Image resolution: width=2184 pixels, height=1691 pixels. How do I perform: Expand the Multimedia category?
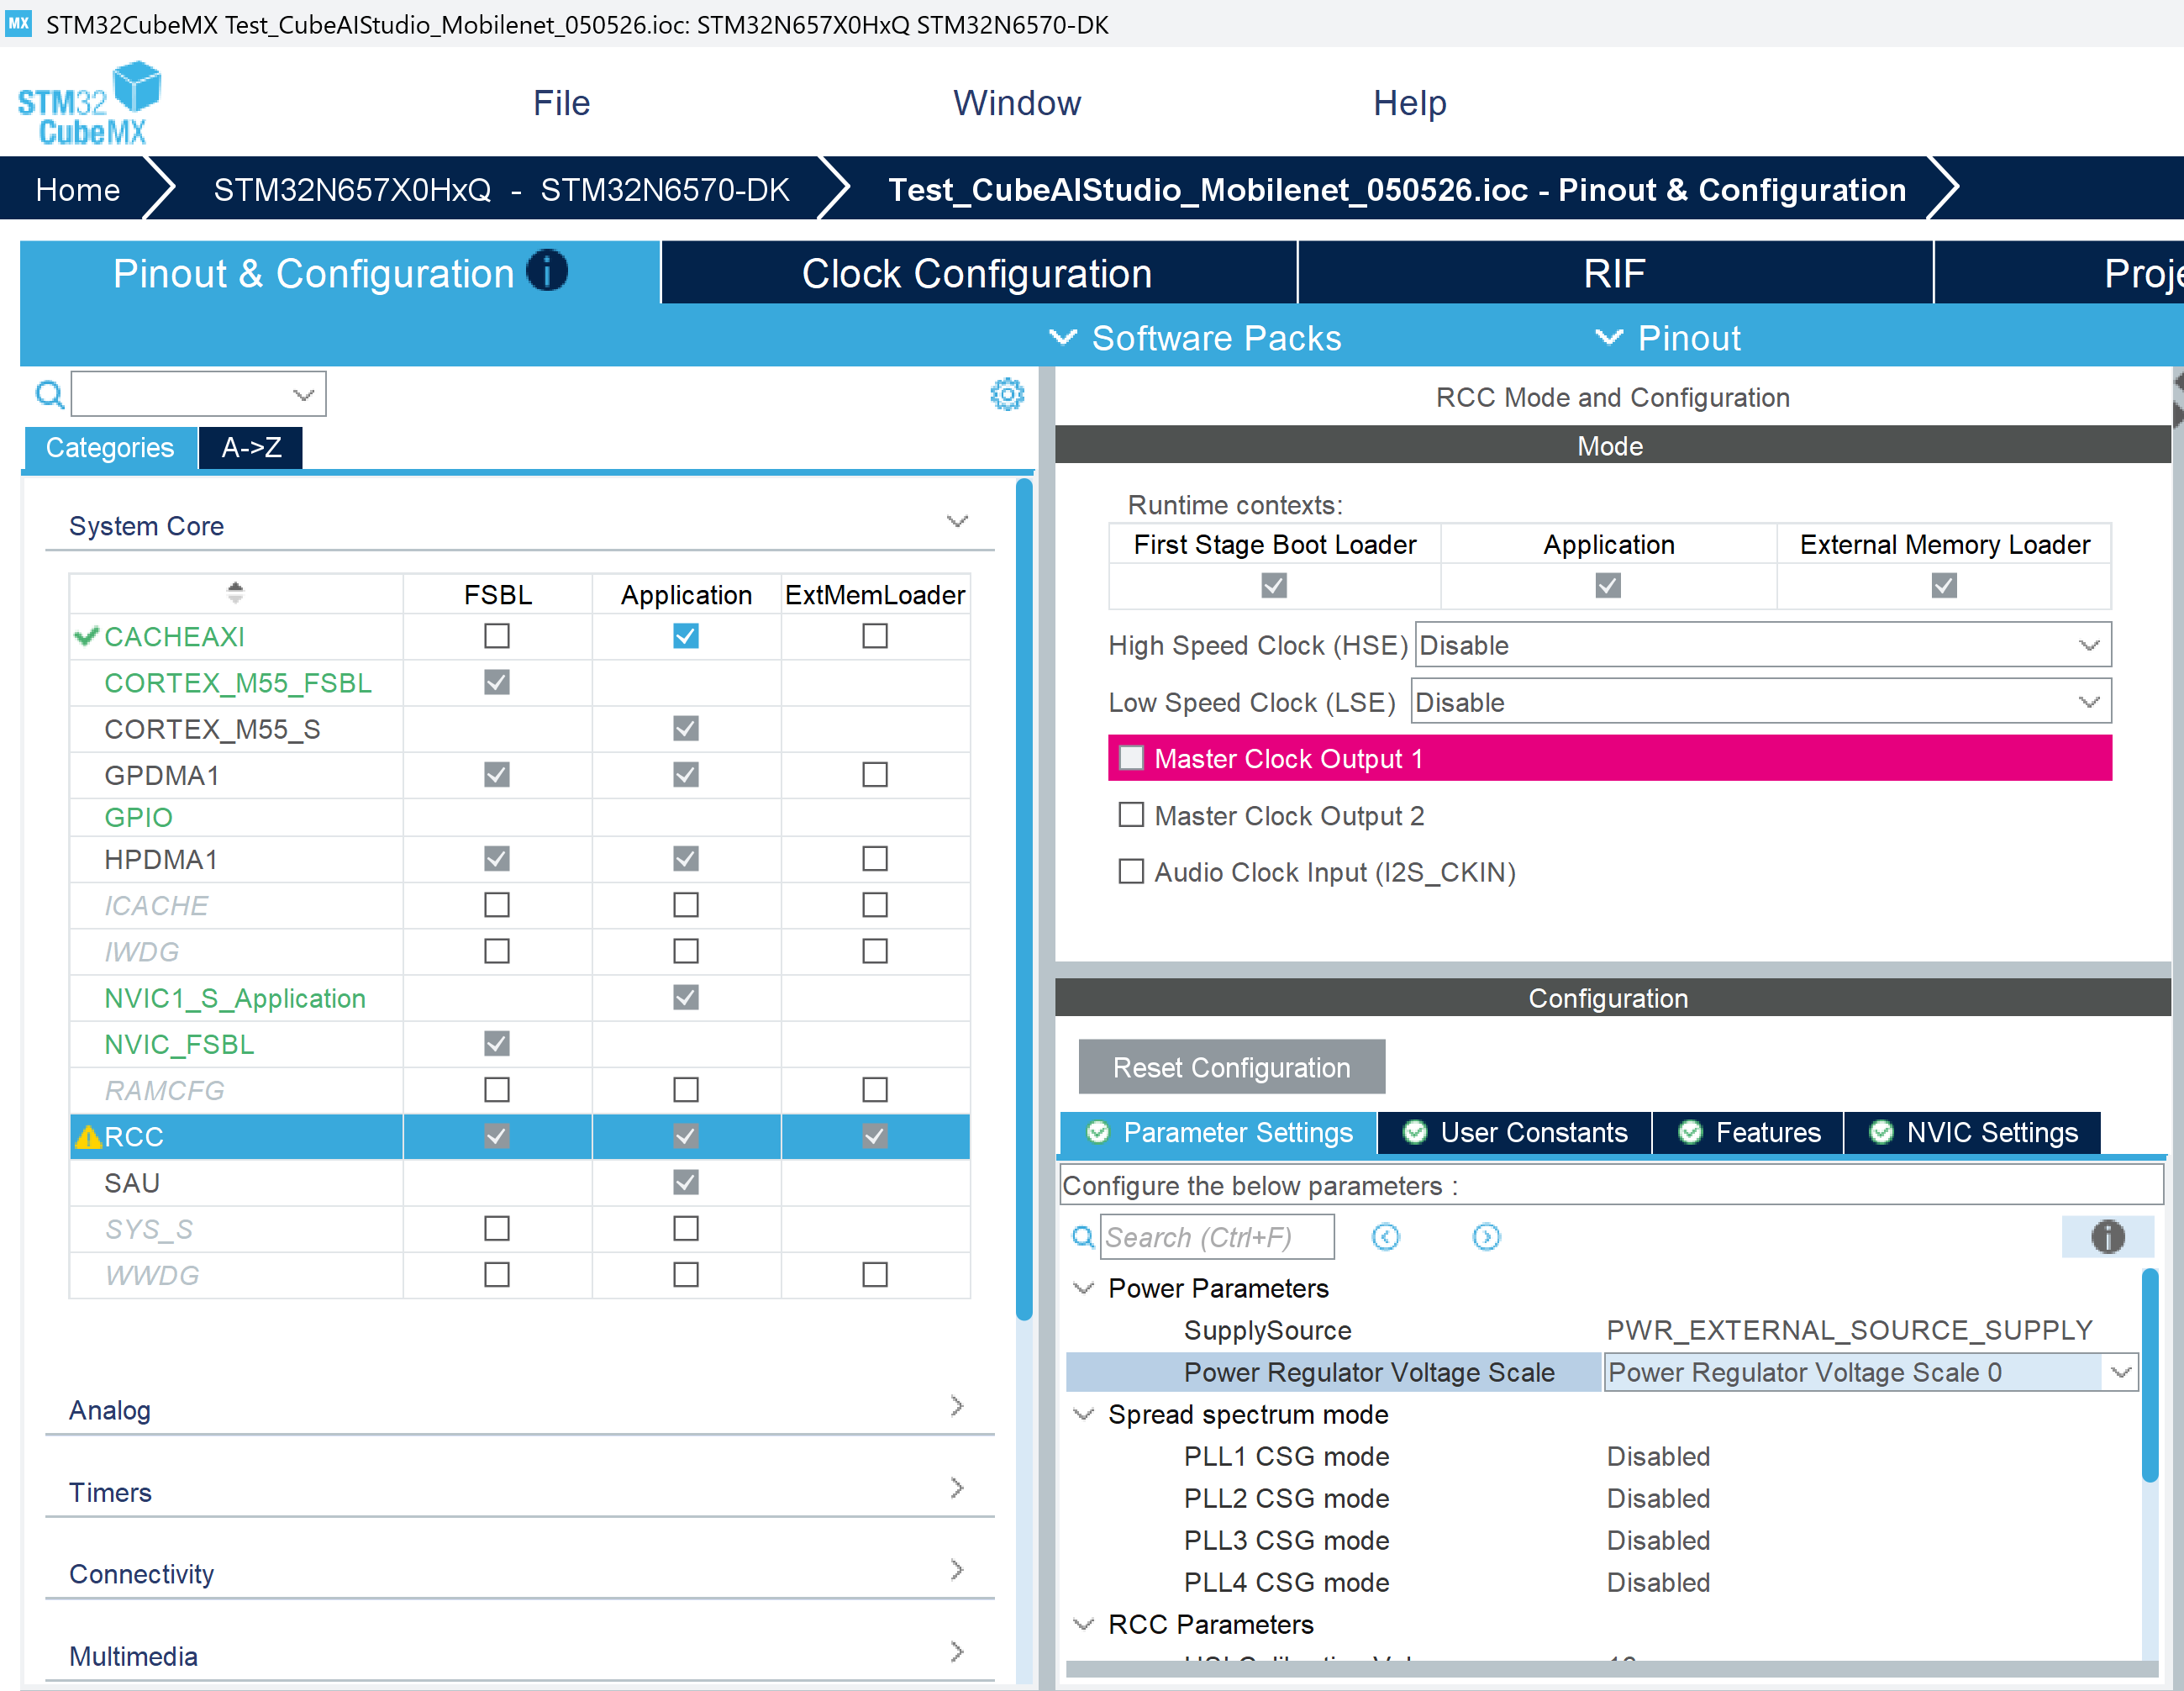(x=957, y=1652)
